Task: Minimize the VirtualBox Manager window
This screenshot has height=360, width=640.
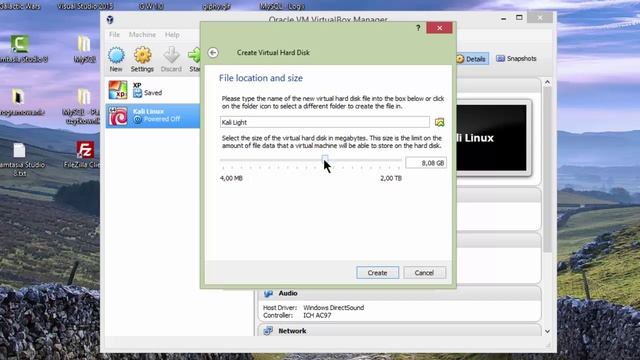Action: click(504, 18)
